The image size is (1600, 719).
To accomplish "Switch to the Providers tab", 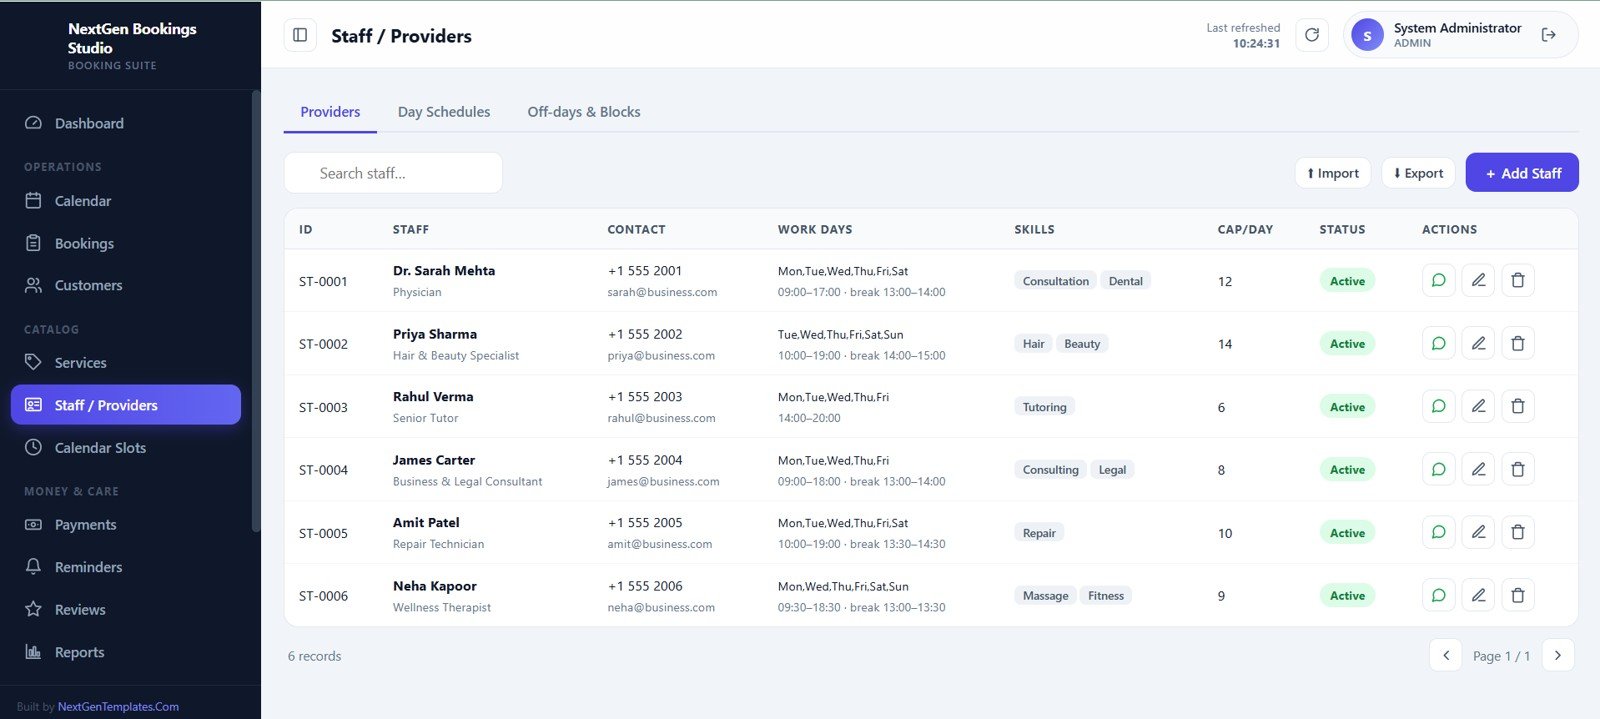I will [330, 112].
